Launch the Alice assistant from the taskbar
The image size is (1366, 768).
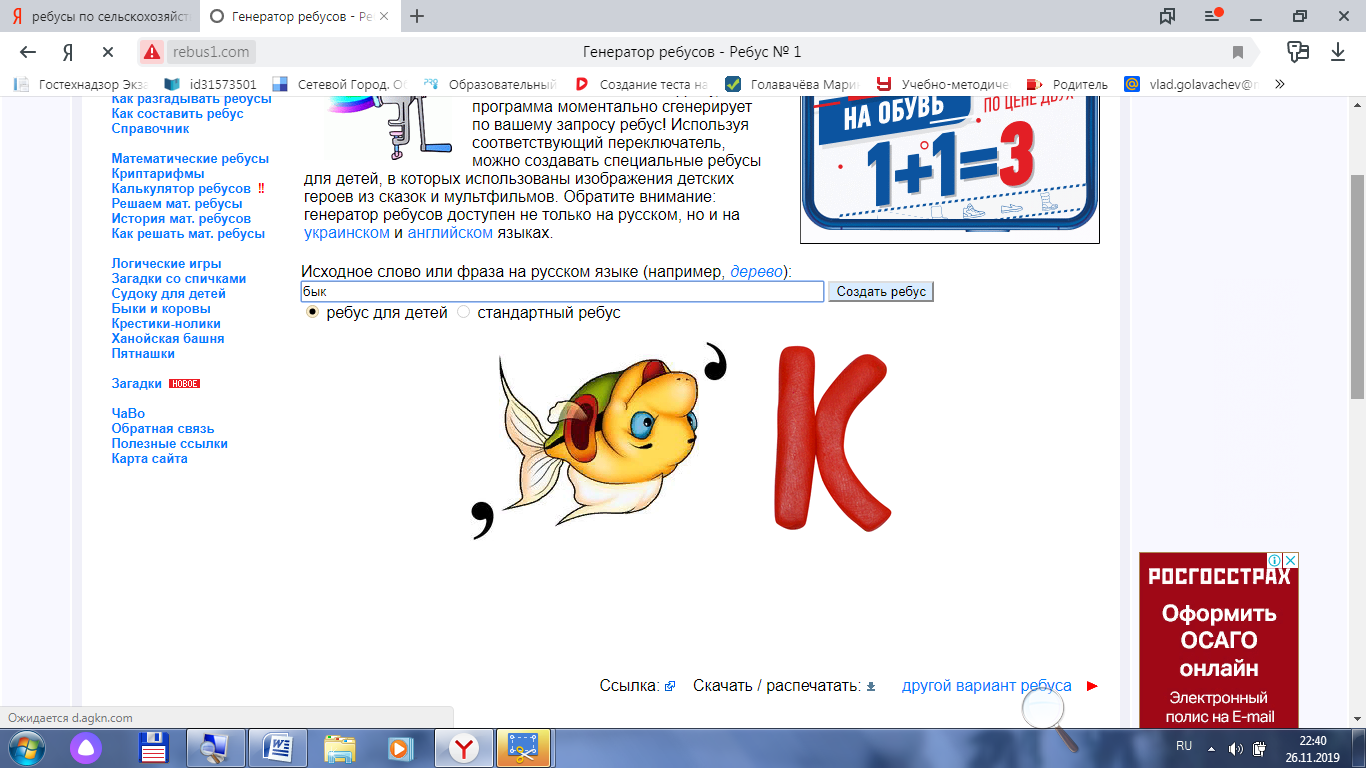[x=85, y=748]
